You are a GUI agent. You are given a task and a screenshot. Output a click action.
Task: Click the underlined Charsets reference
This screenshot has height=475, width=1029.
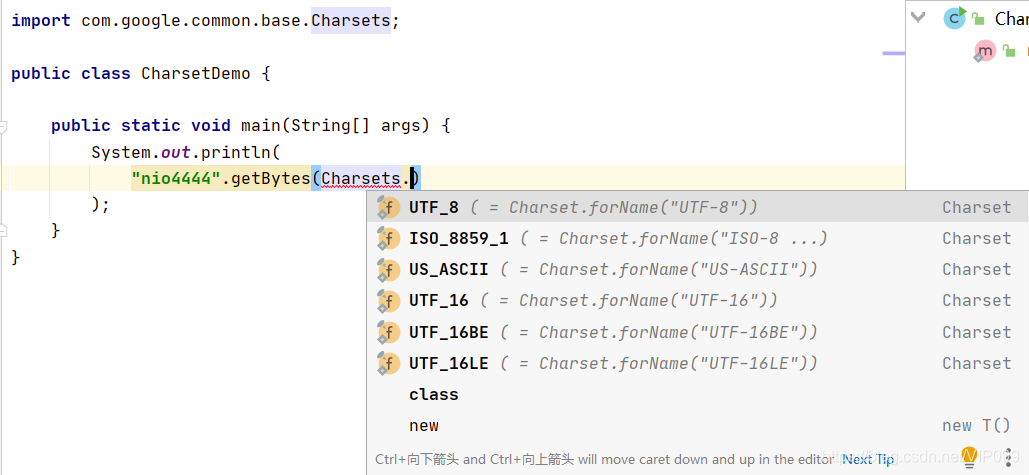pyautogui.click(x=361, y=178)
